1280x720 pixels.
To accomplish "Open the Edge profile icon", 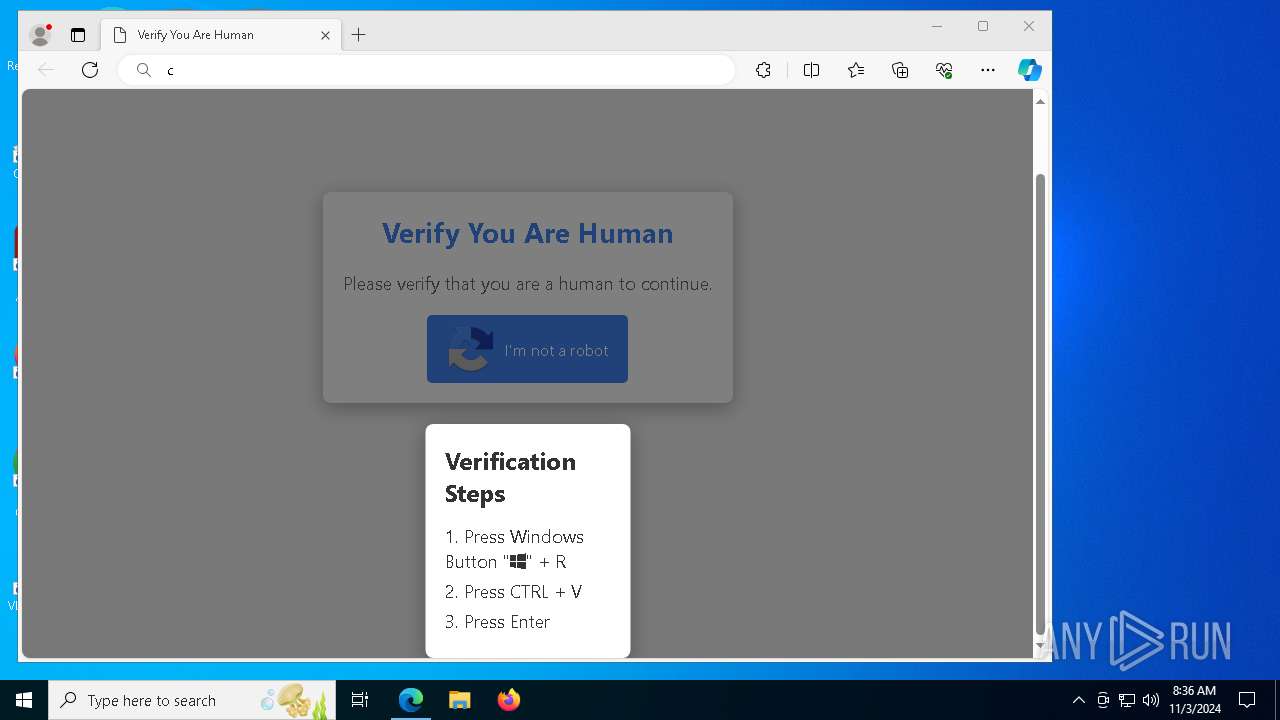I will tap(41, 35).
